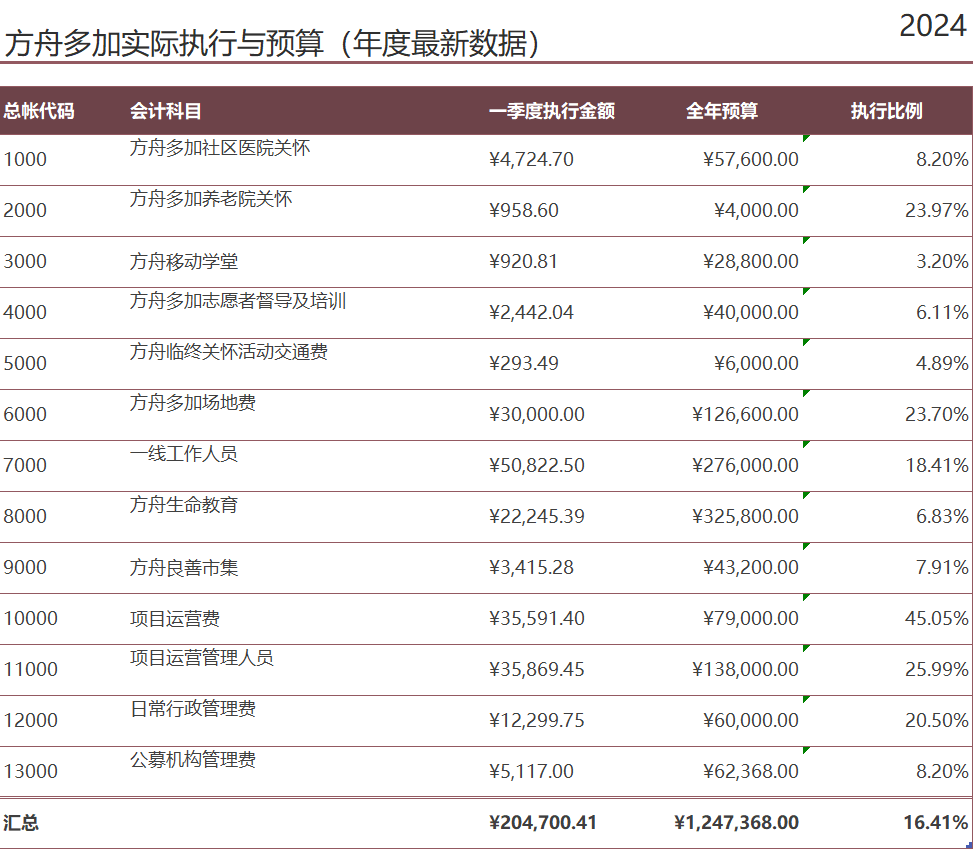Select amount ¥4,724.70
The image size is (975, 850).
(531, 159)
